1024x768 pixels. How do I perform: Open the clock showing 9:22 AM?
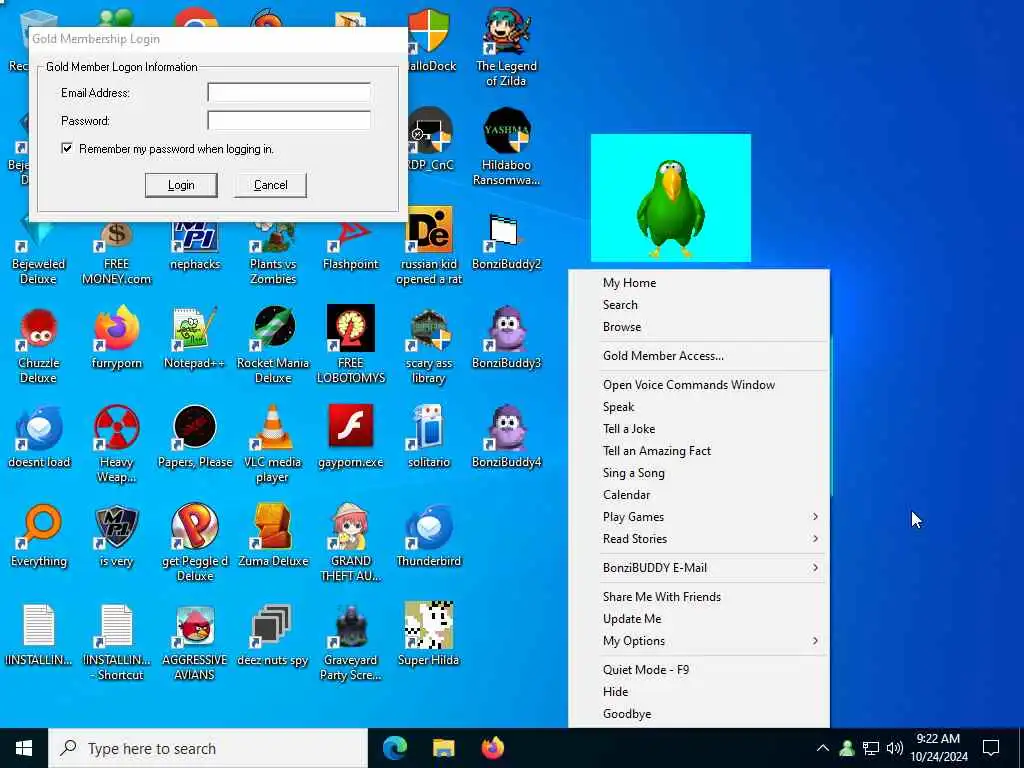pos(938,748)
